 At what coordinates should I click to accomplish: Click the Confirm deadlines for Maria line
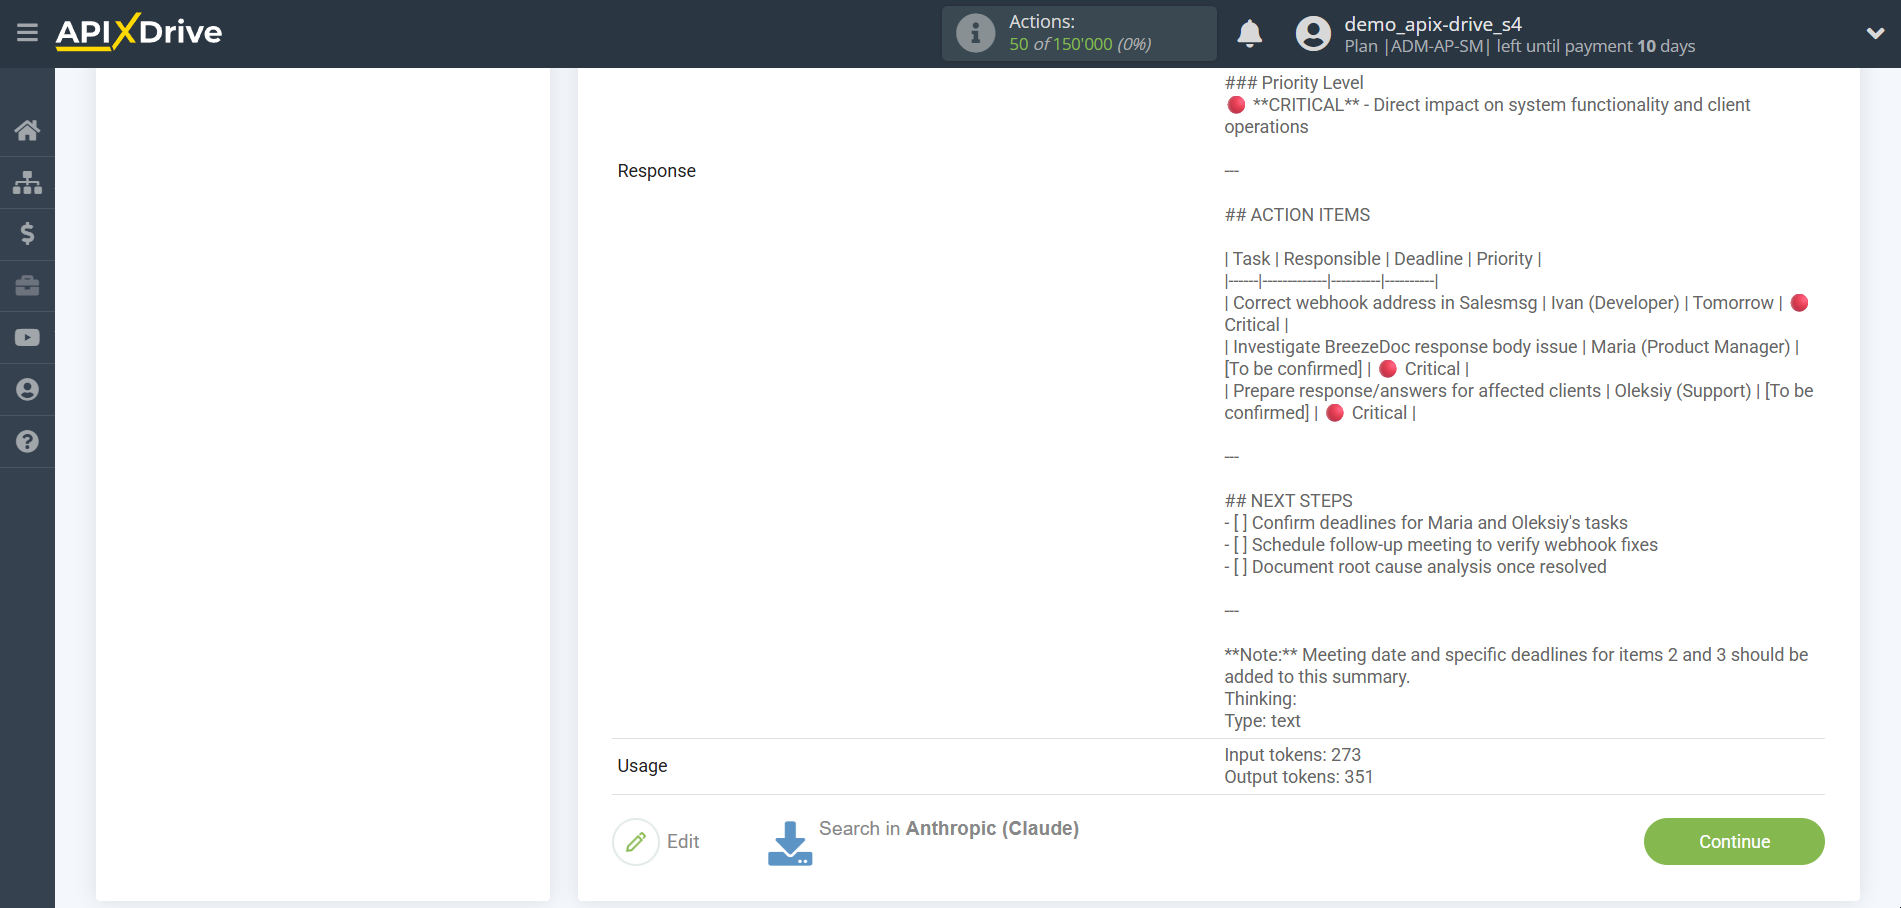pyautogui.click(x=1426, y=523)
